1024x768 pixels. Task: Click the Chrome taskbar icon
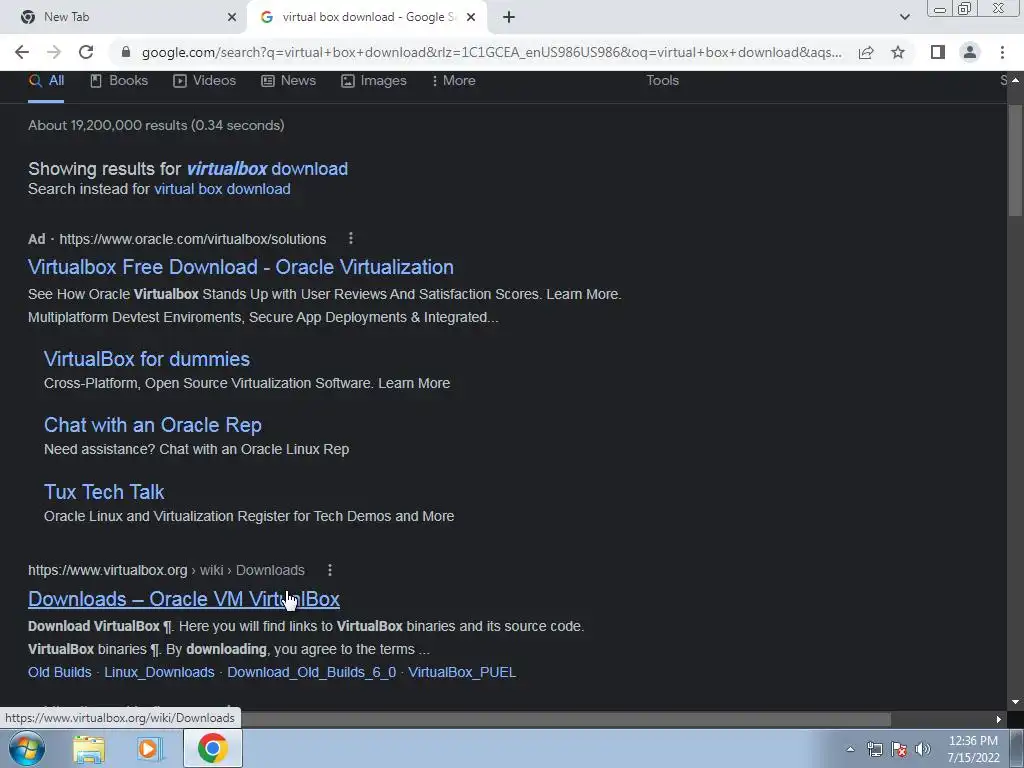click(212, 749)
